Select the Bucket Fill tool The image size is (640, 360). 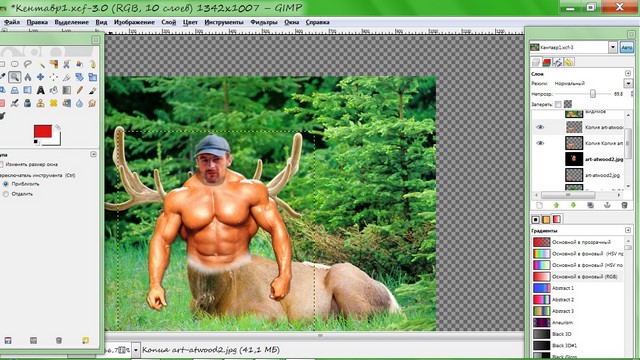[53, 90]
